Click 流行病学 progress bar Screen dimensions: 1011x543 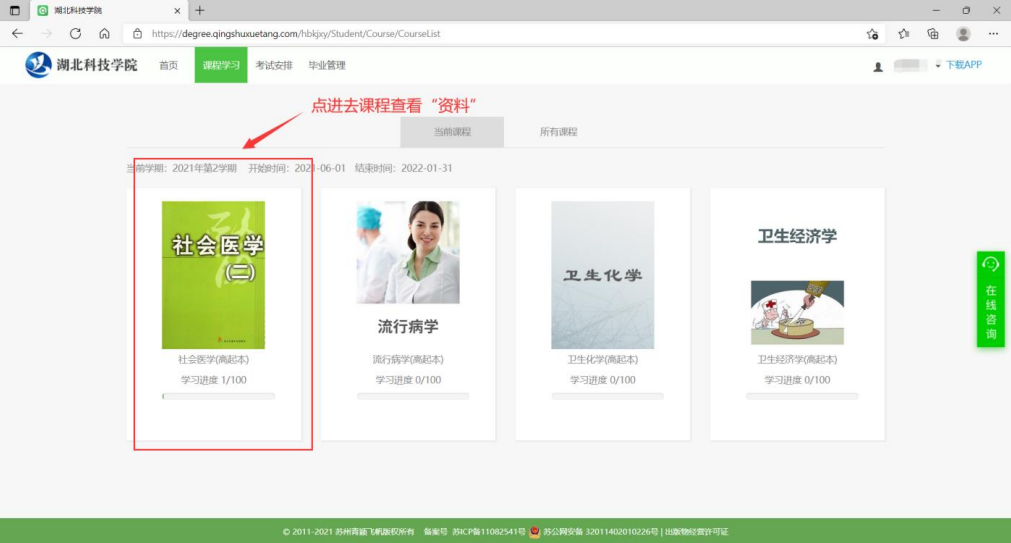(413, 396)
